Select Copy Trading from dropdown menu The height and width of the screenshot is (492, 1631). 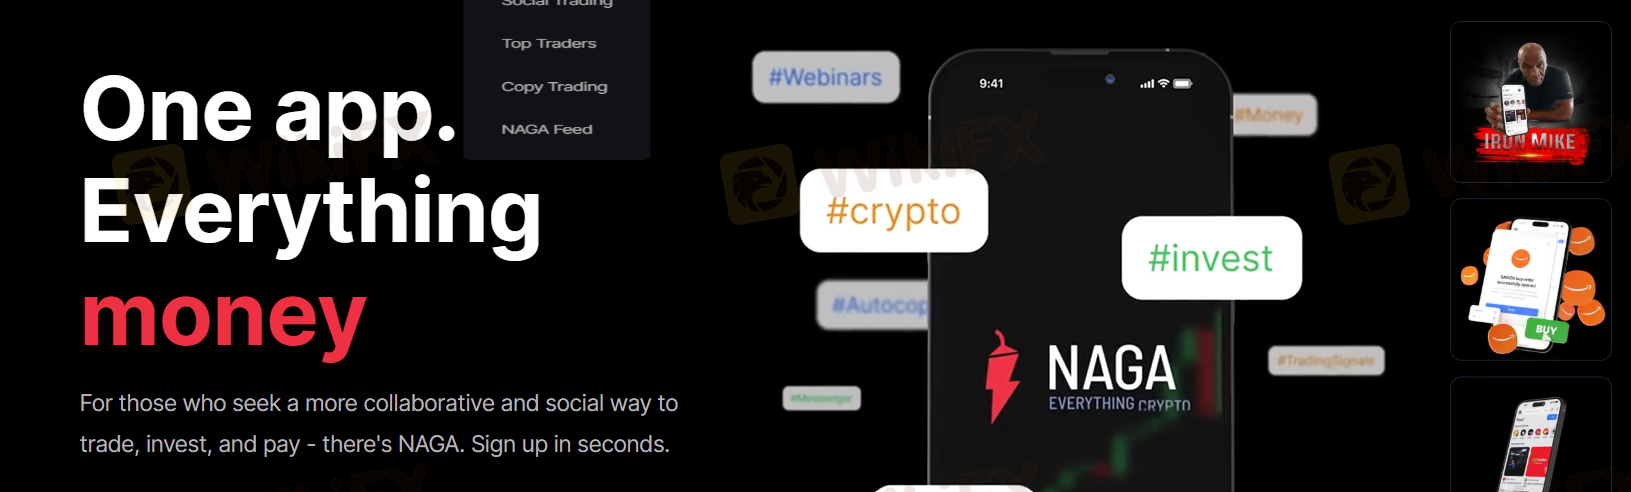[x=554, y=87]
